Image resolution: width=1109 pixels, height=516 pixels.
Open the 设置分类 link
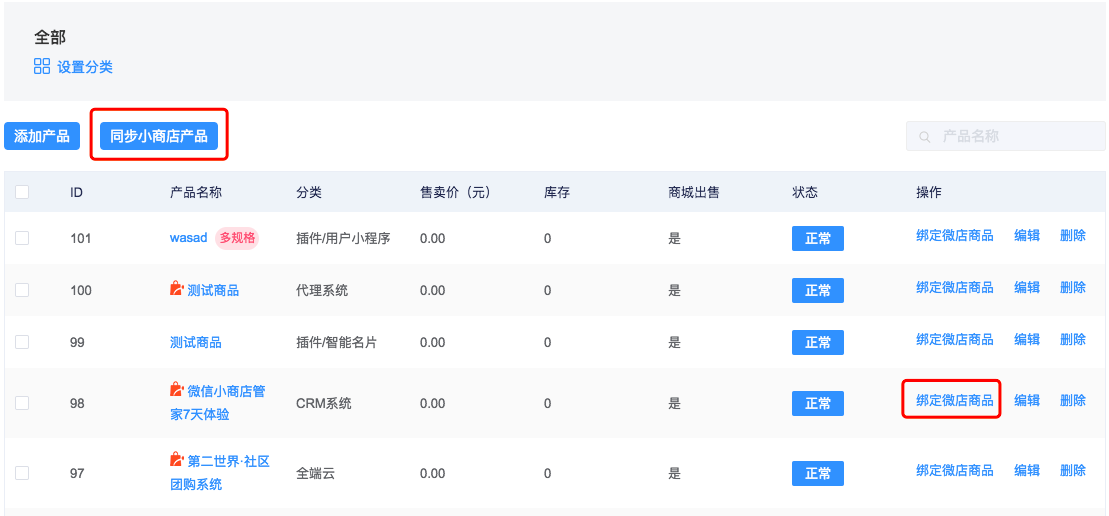tap(85, 67)
